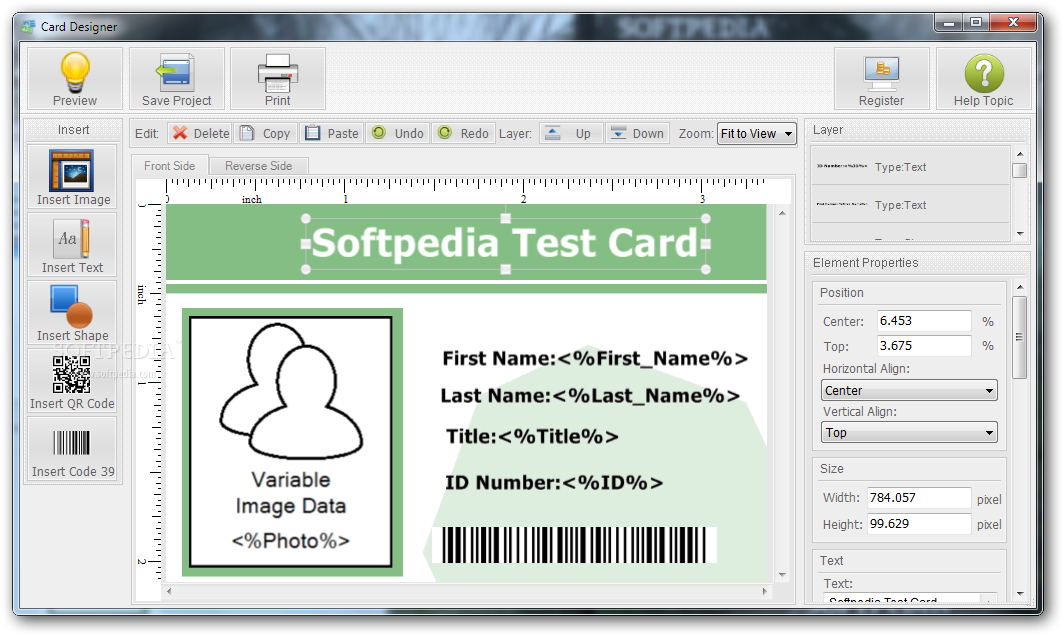Viewport: 1064px width, 636px height.
Task: Select the barcode element on the card
Action: (574, 545)
